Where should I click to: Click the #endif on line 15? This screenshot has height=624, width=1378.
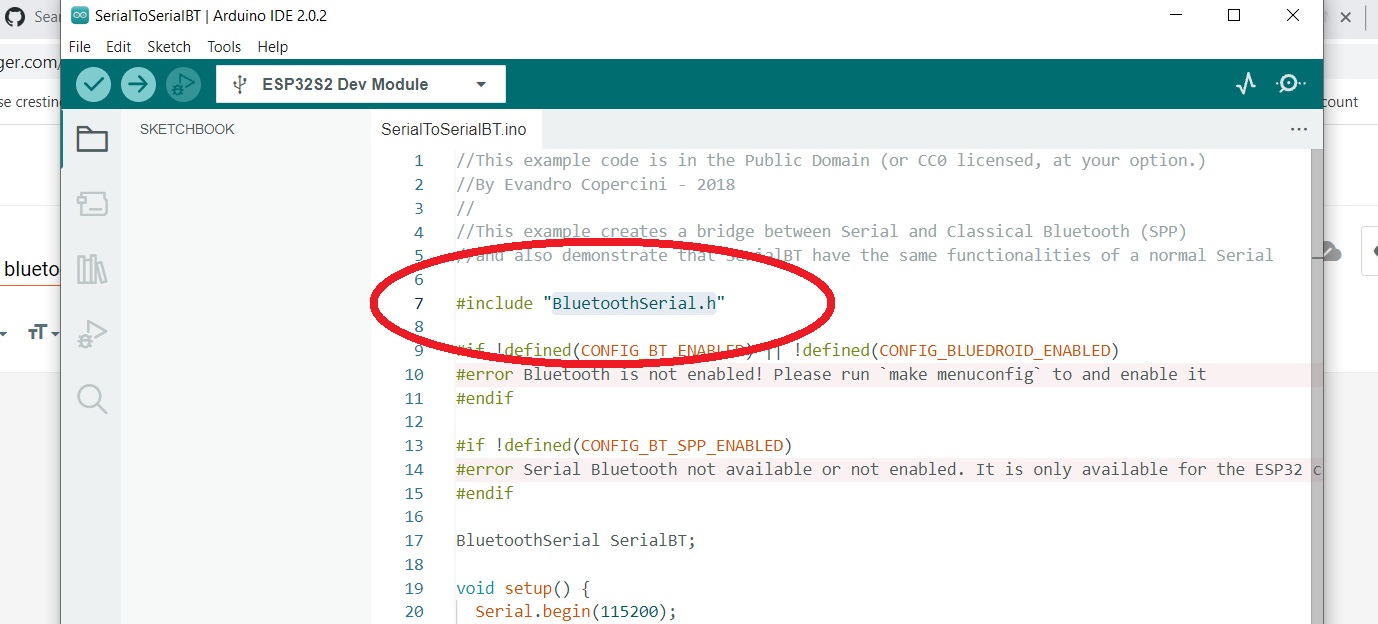pos(484,493)
